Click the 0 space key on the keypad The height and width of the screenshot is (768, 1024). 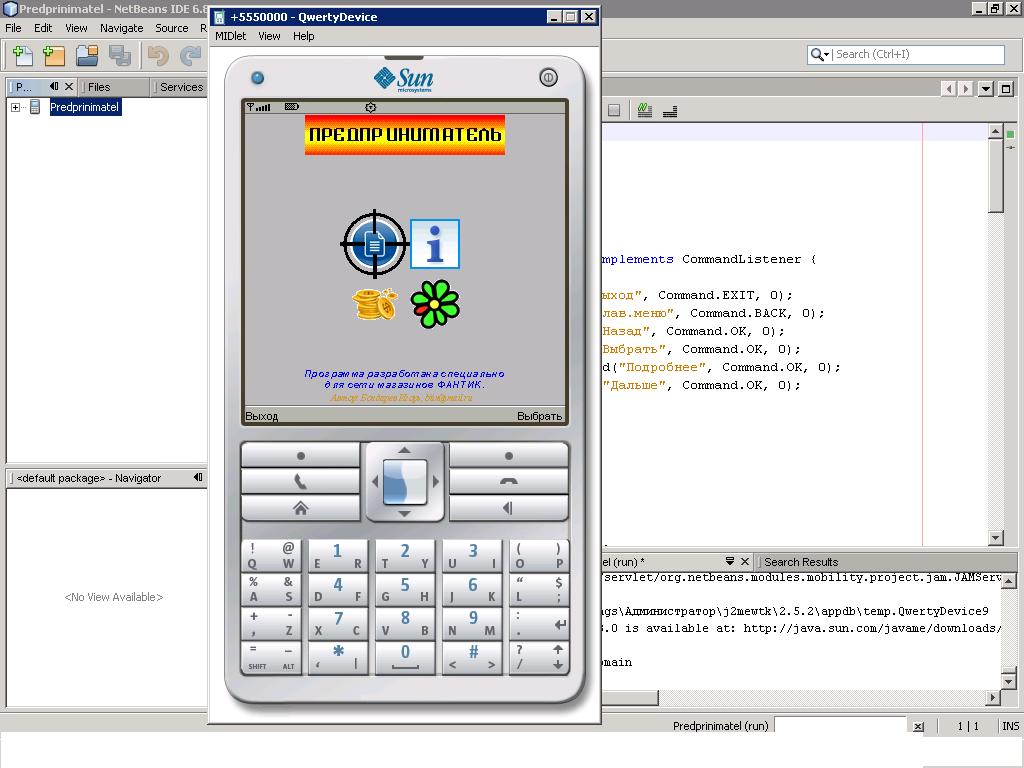tap(405, 657)
